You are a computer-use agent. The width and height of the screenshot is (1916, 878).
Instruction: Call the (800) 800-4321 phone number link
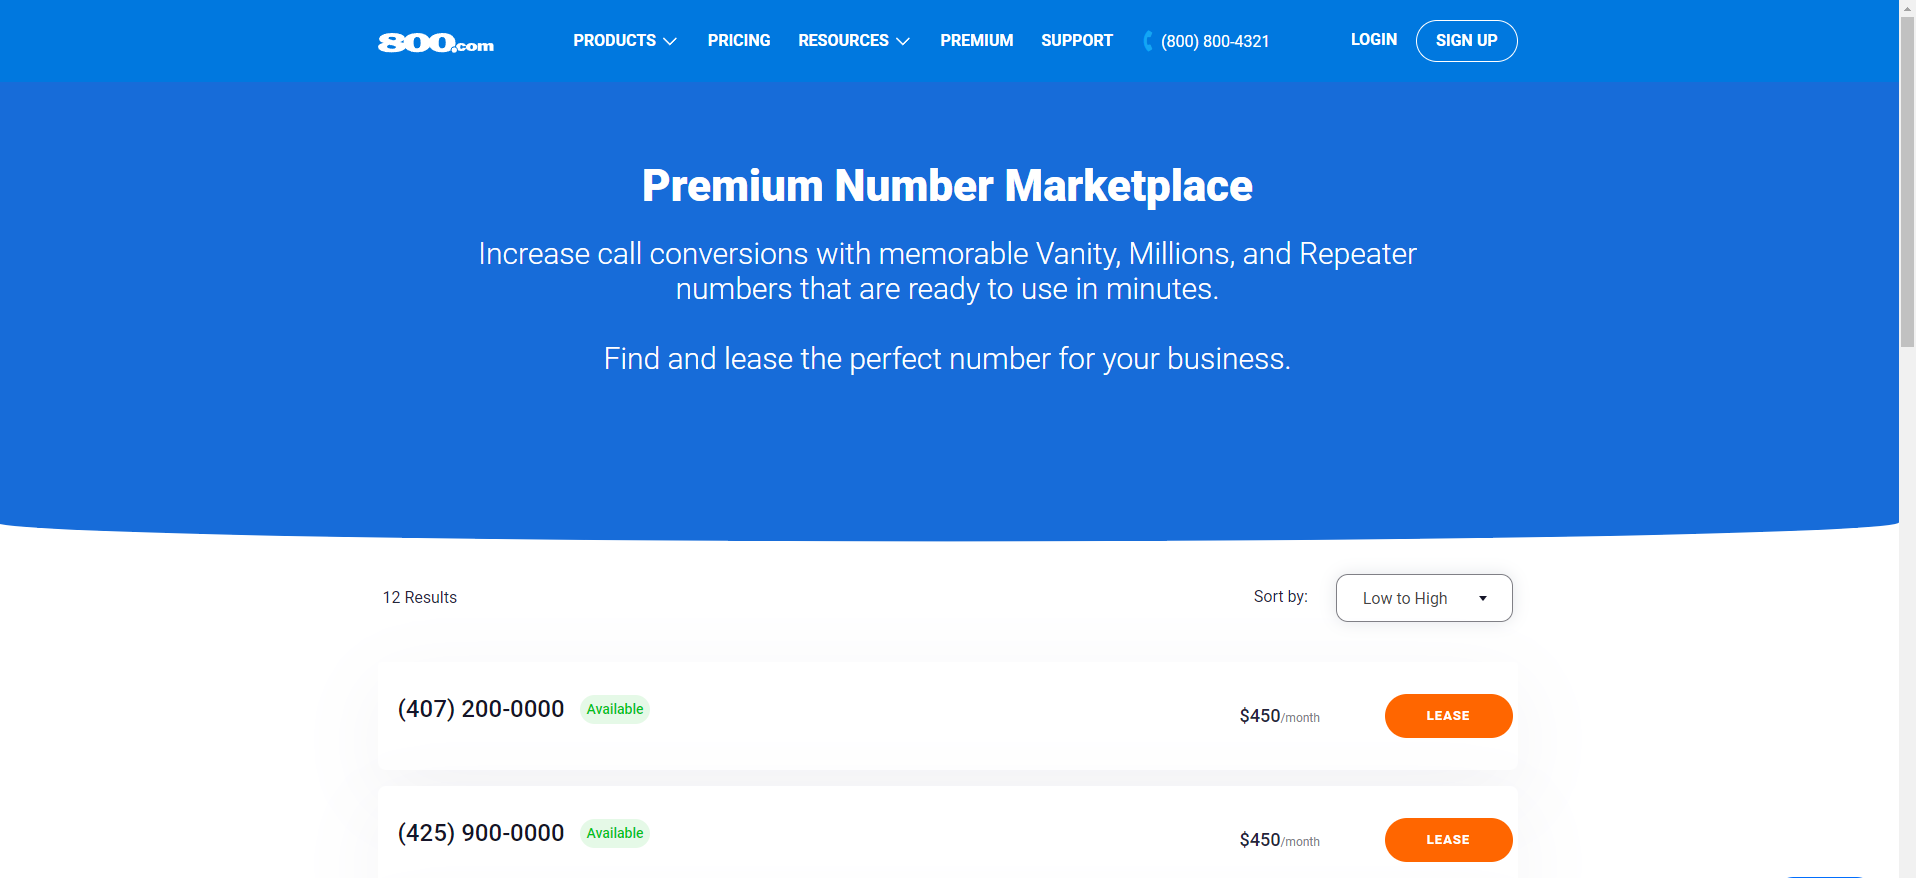[x=1214, y=42]
